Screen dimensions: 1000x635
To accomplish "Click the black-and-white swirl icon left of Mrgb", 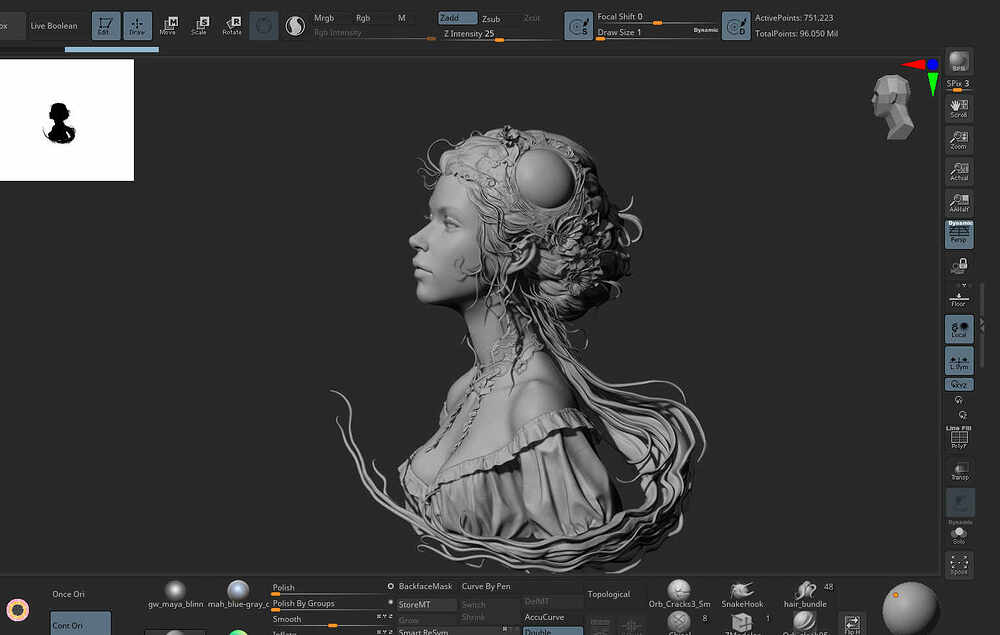I will (295, 26).
